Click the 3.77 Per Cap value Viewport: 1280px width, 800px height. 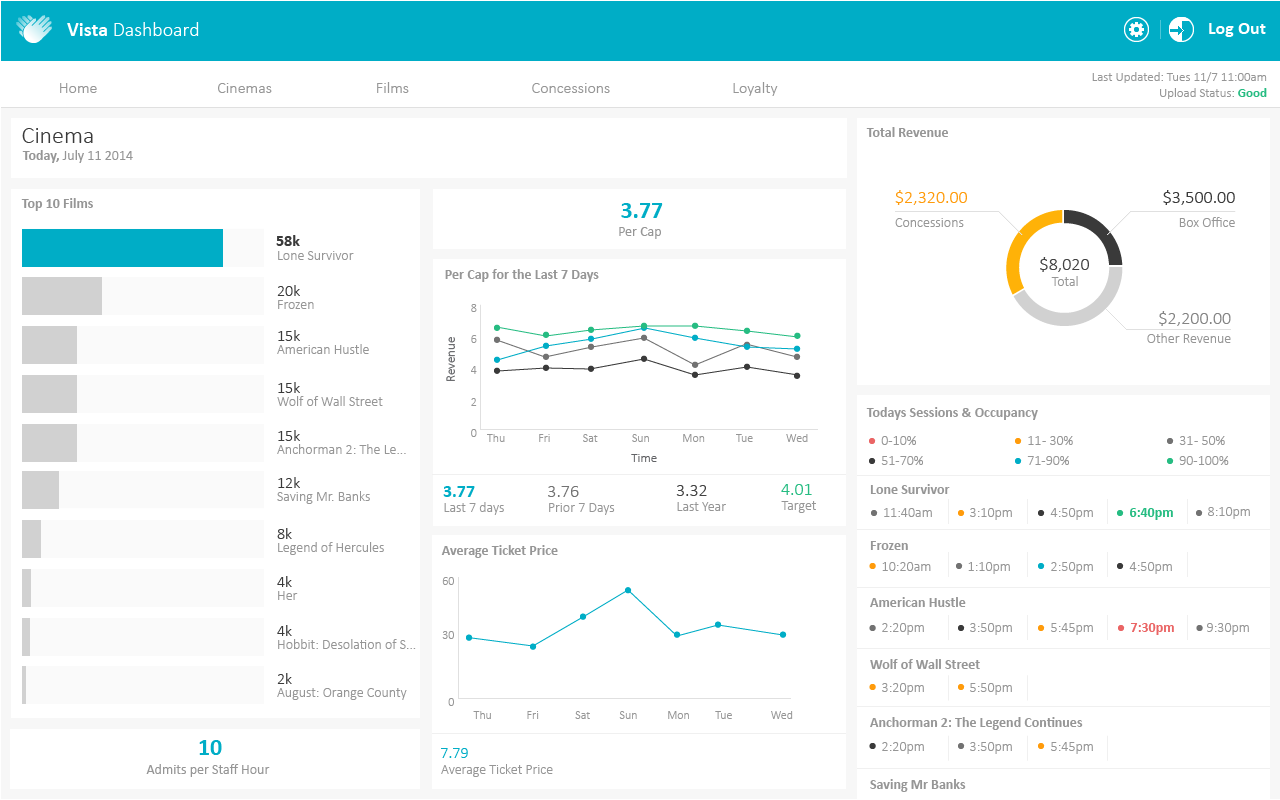pyautogui.click(x=641, y=211)
